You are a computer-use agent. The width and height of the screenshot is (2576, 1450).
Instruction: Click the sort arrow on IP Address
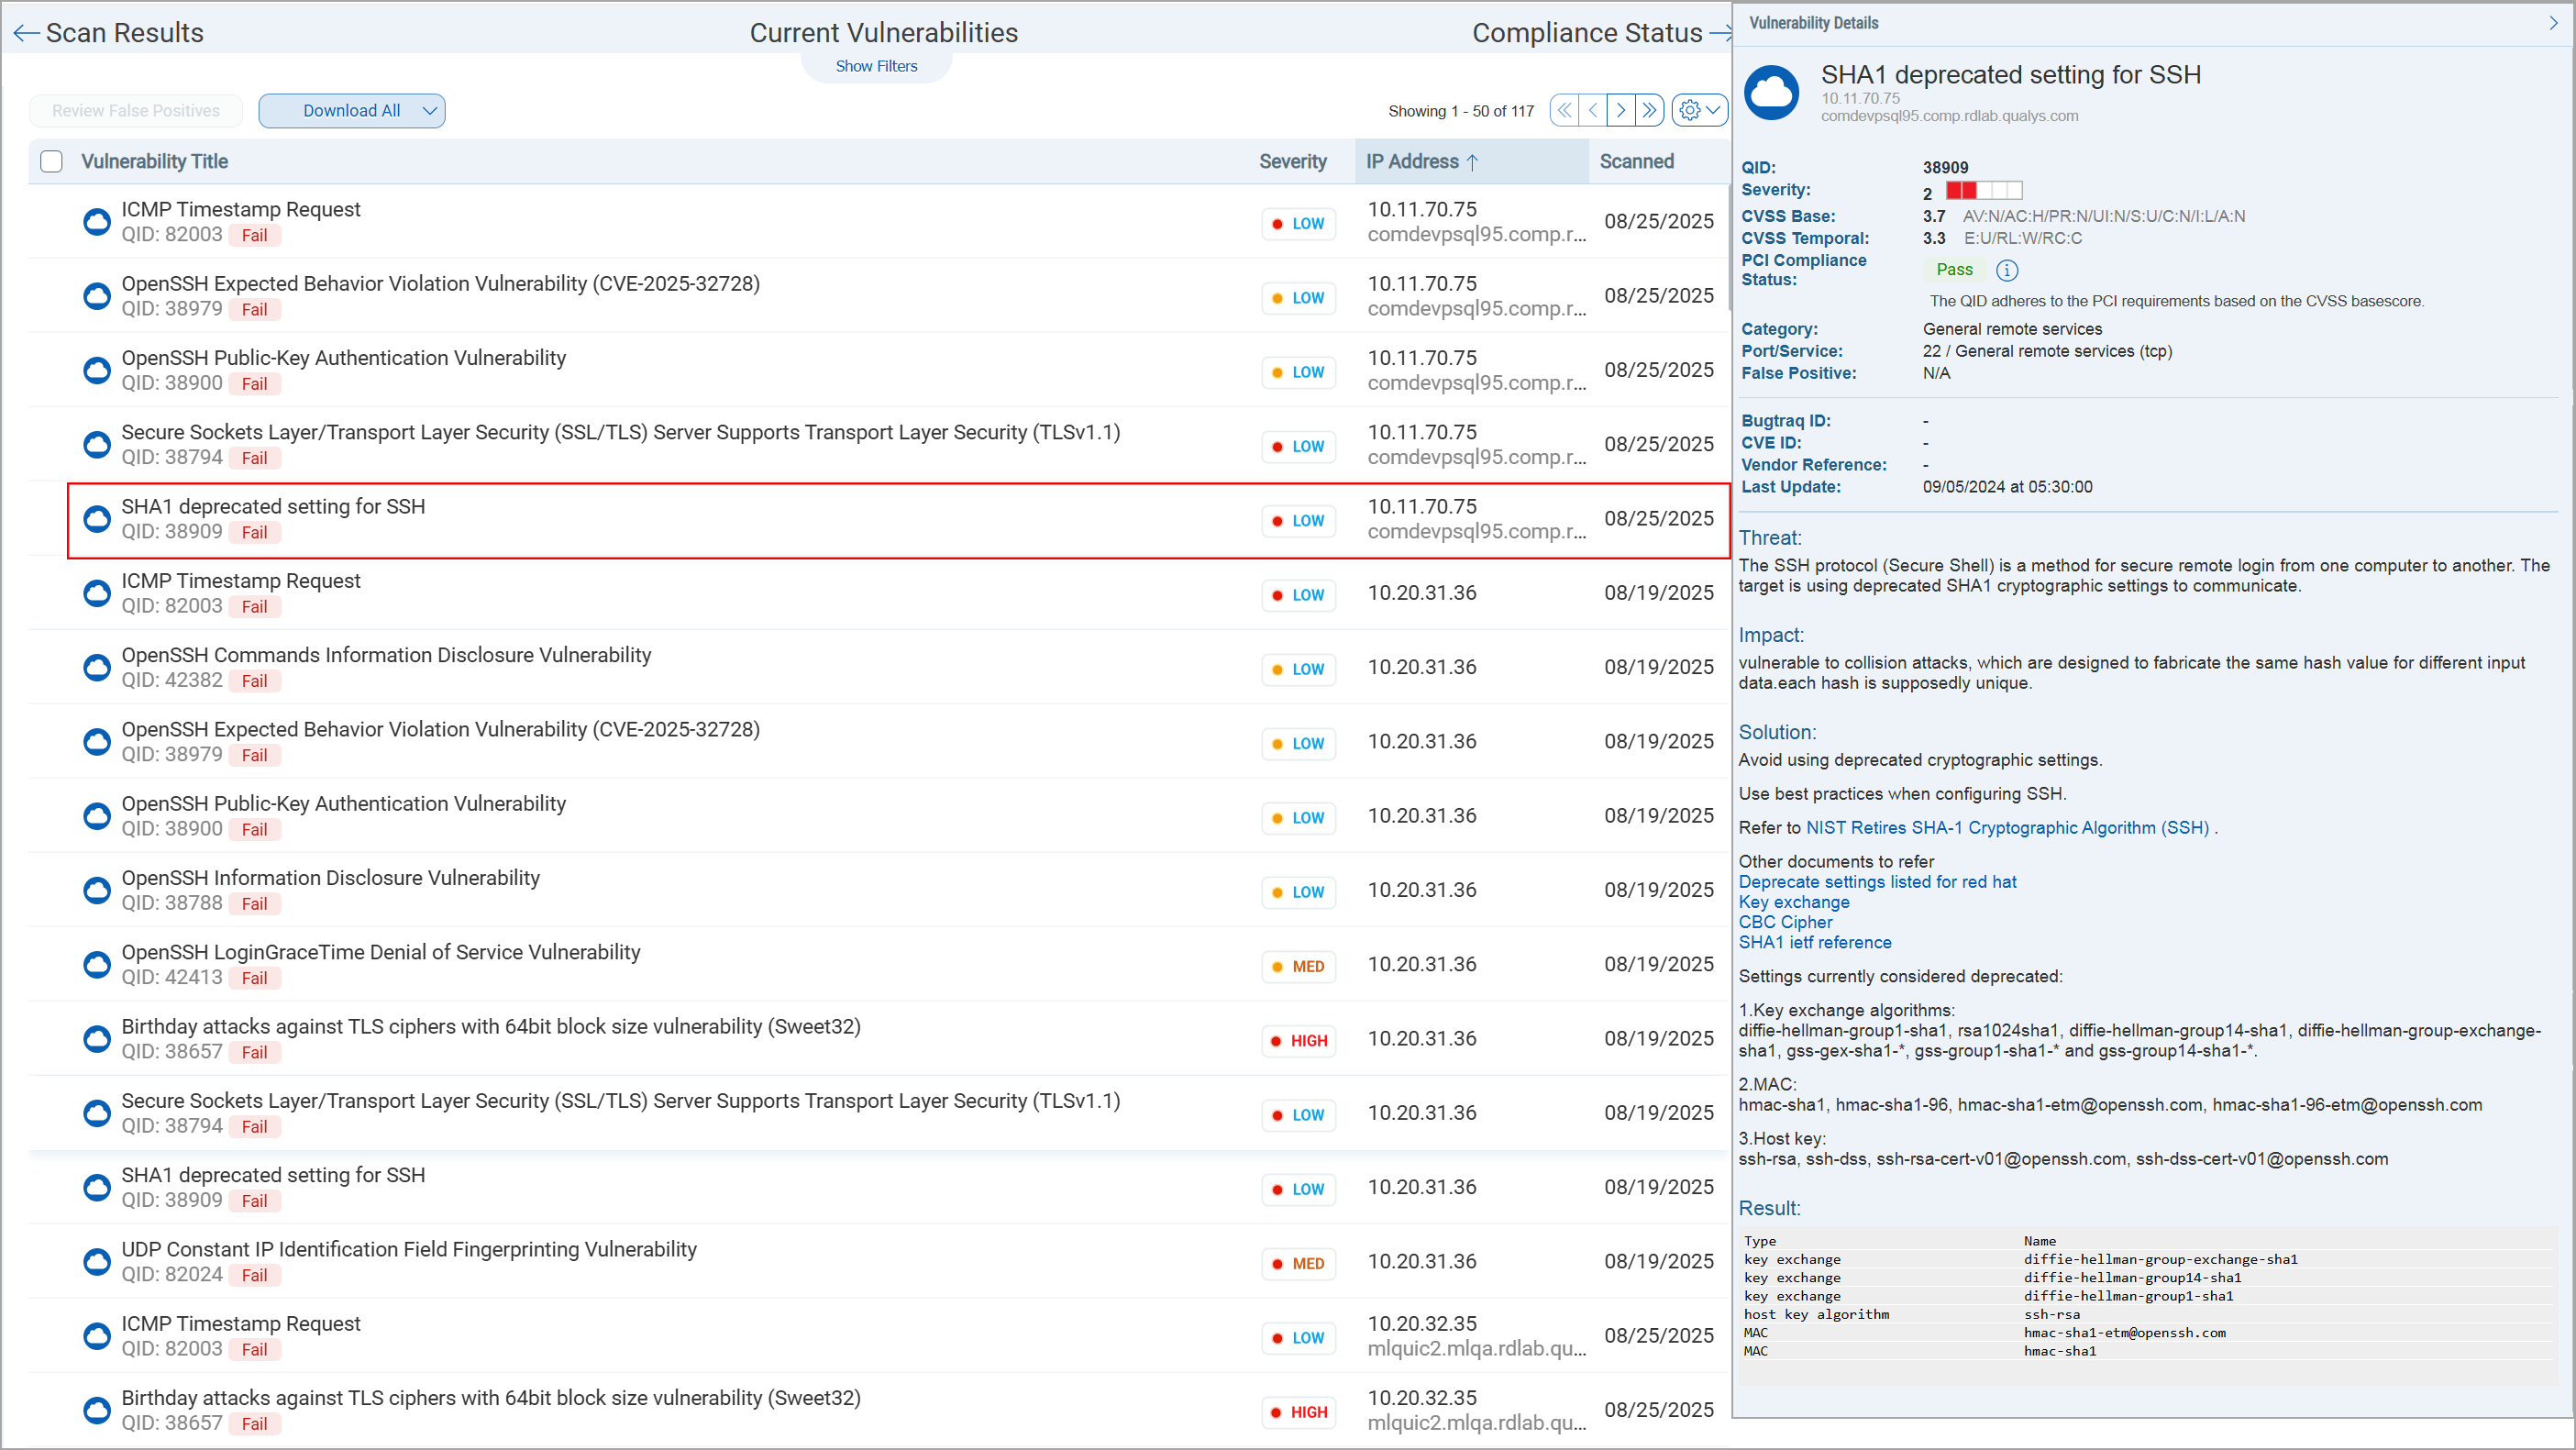coord(1472,162)
